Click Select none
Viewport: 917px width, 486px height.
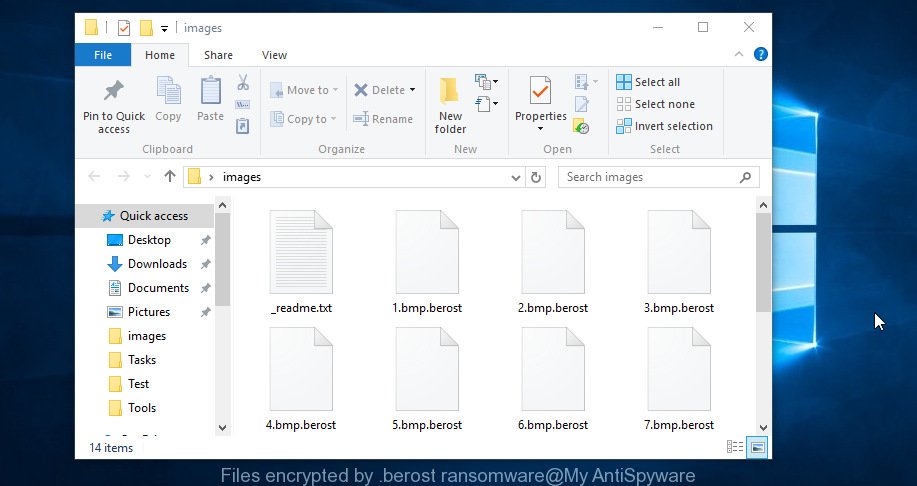click(656, 104)
